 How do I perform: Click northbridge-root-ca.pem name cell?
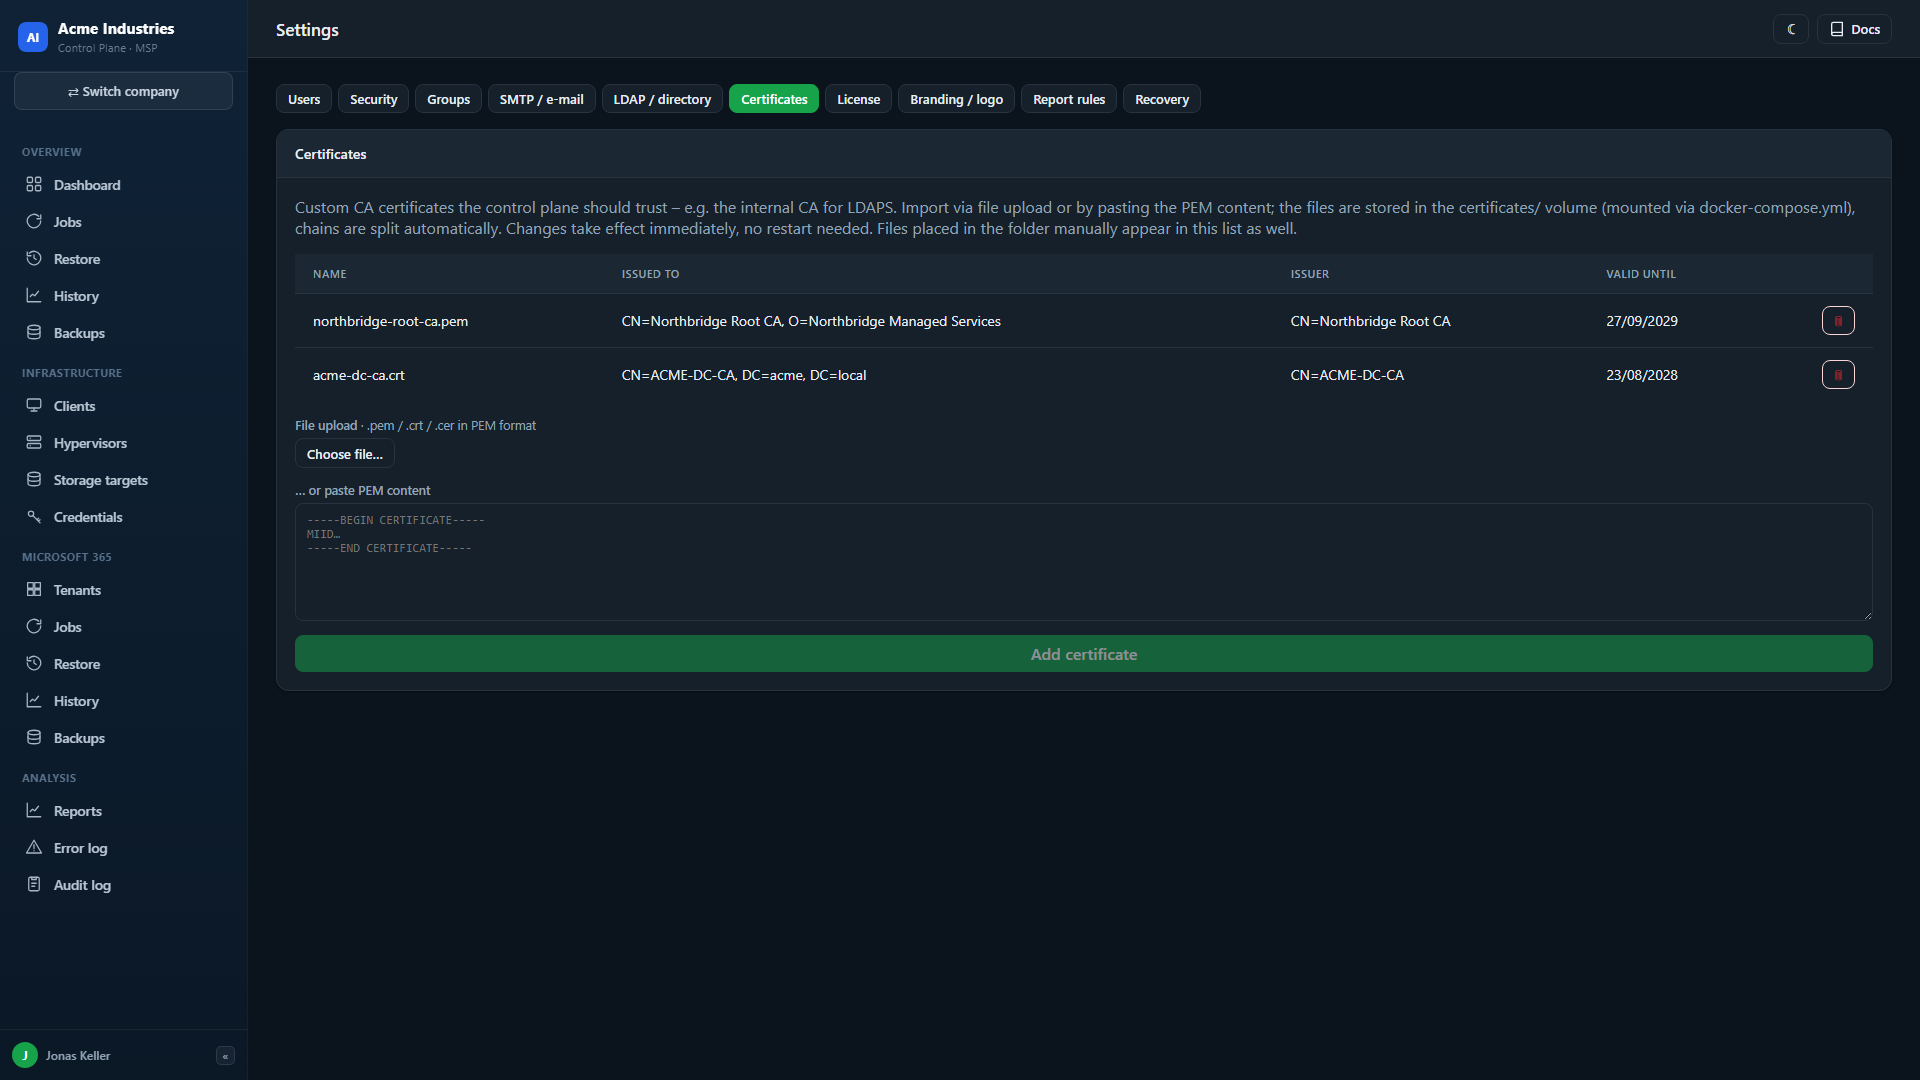[390, 321]
